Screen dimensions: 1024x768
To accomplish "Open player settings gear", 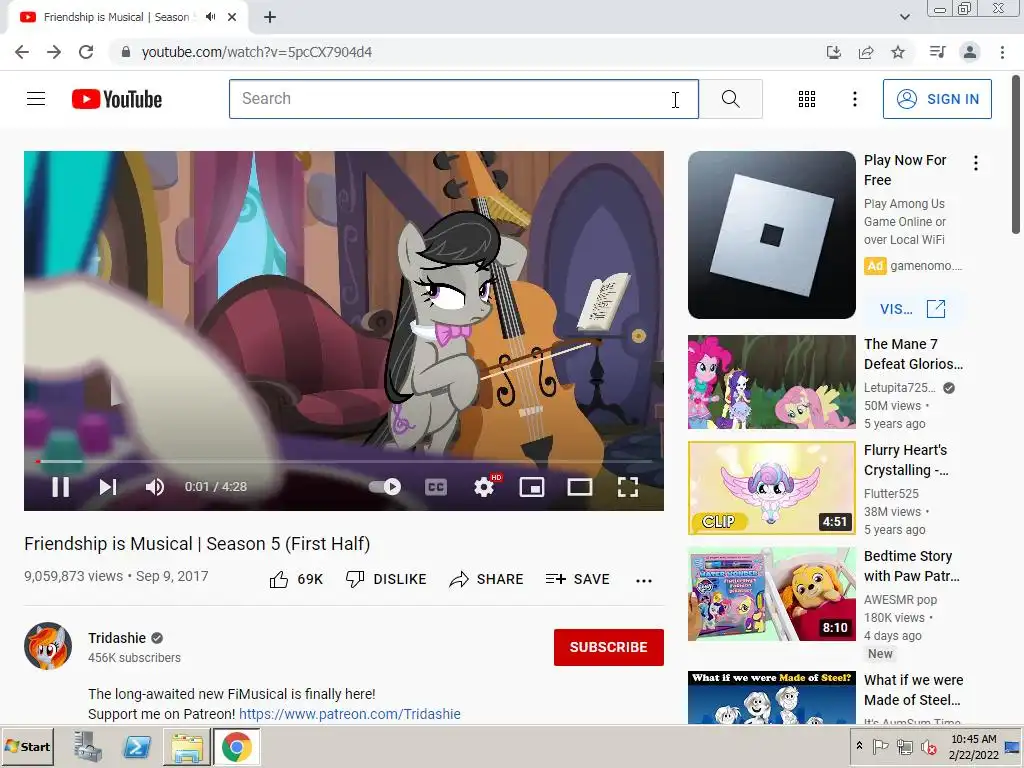I will 484,487.
